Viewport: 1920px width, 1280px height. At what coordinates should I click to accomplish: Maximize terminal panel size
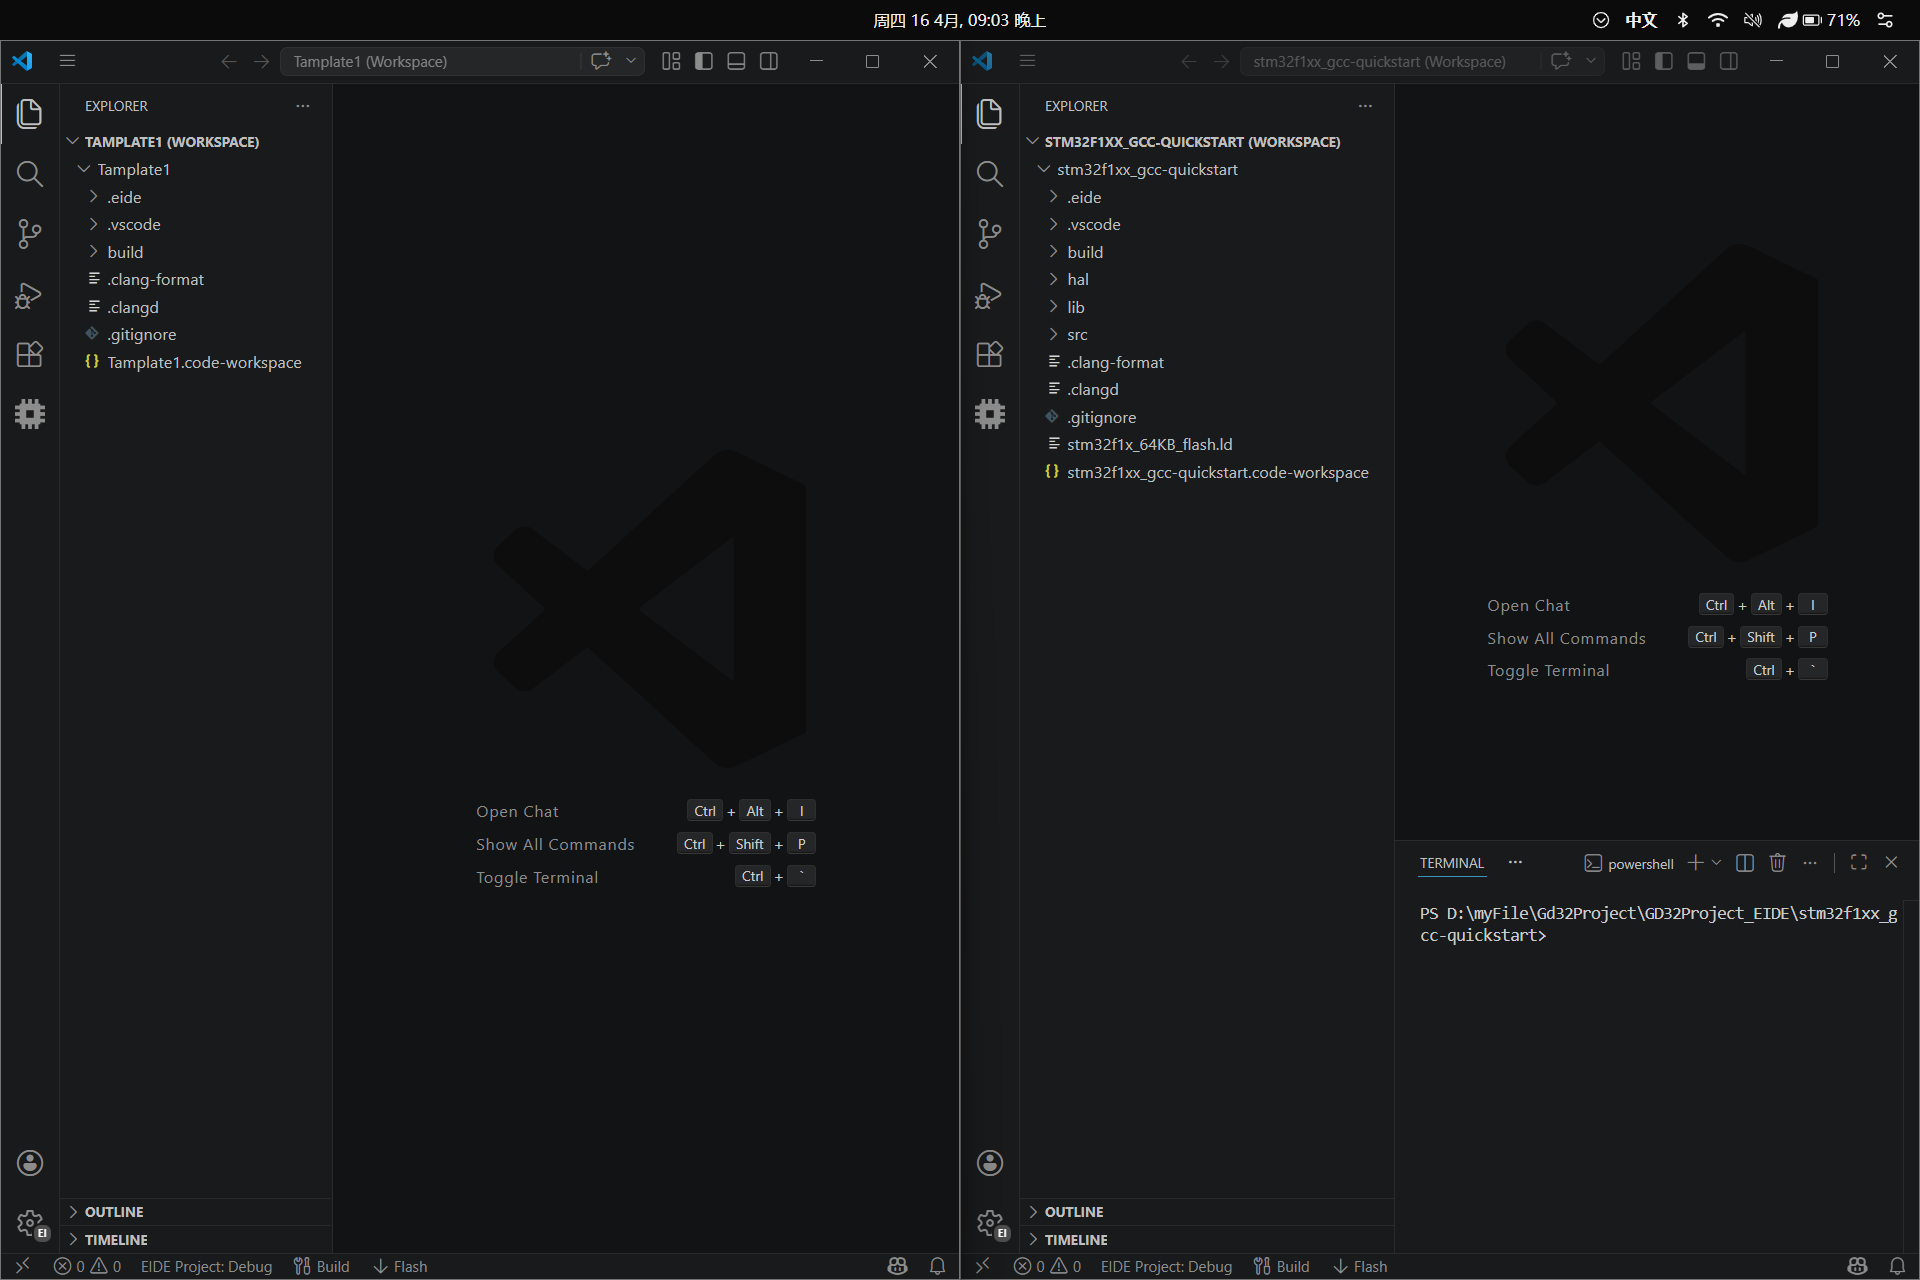click(1859, 862)
